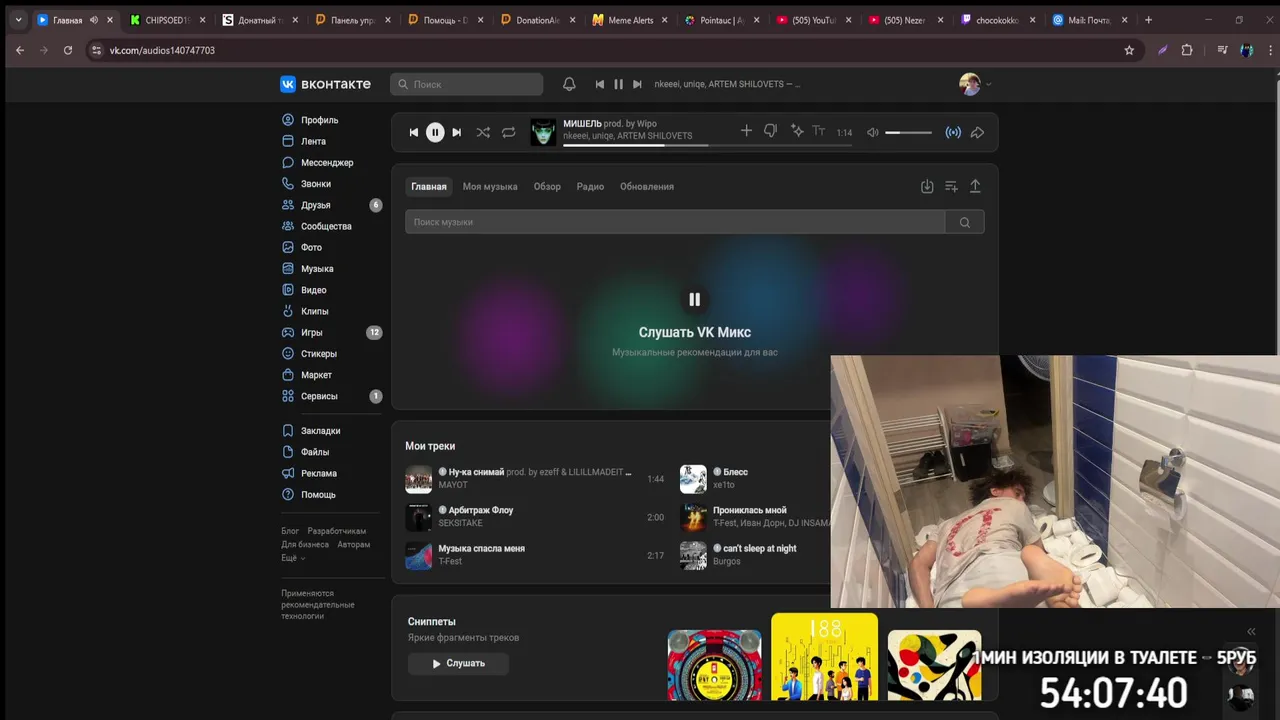Image resolution: width=1280 pixels, height=720 pixels.
Task: Switch to the DonationAlerts browser tab
Action: tap(537, 20)
